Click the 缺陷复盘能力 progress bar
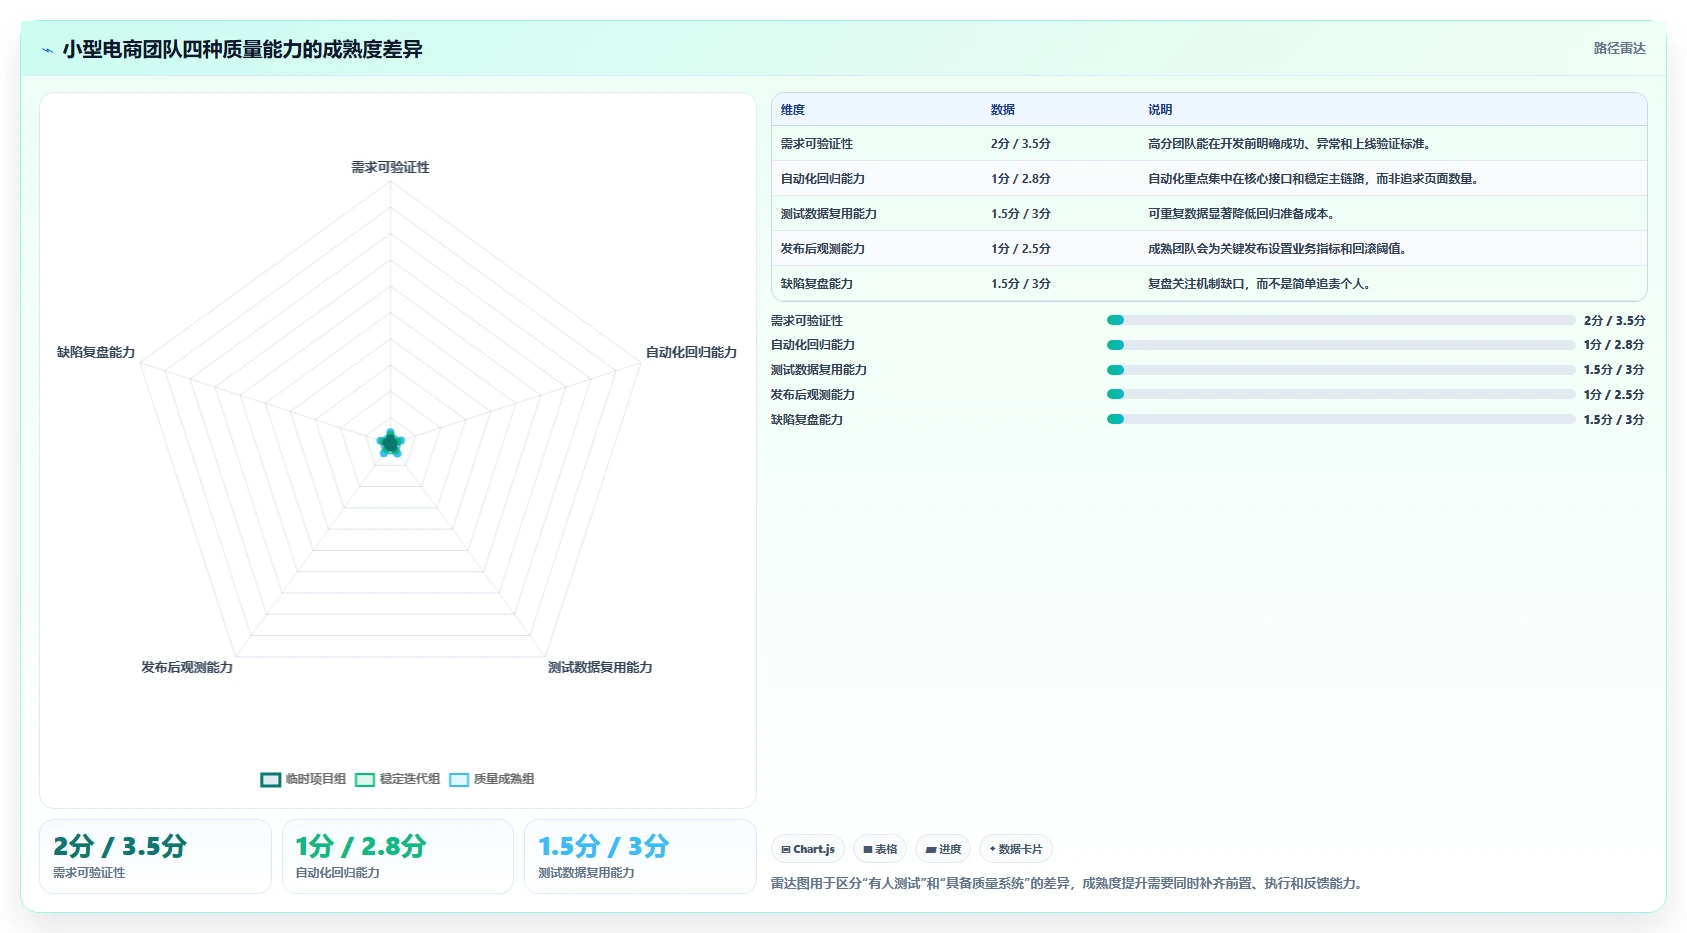Image resolution: width=1687 pixels, height=933 pixels. (x=1341, y=420)
